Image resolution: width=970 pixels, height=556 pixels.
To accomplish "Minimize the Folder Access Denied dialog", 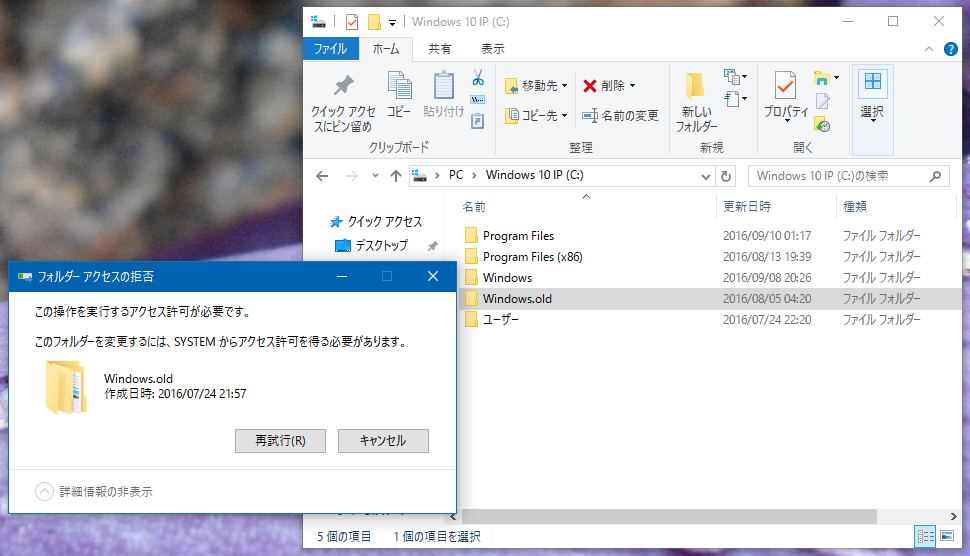I will 341,276.
